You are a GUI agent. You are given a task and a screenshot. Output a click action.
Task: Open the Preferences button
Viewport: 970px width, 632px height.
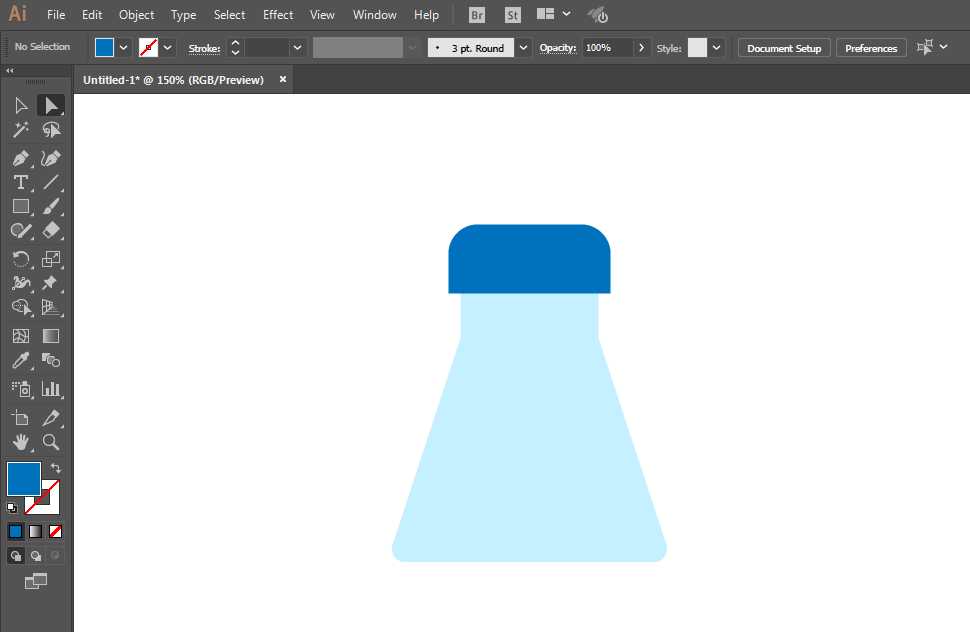pos(871,48)
